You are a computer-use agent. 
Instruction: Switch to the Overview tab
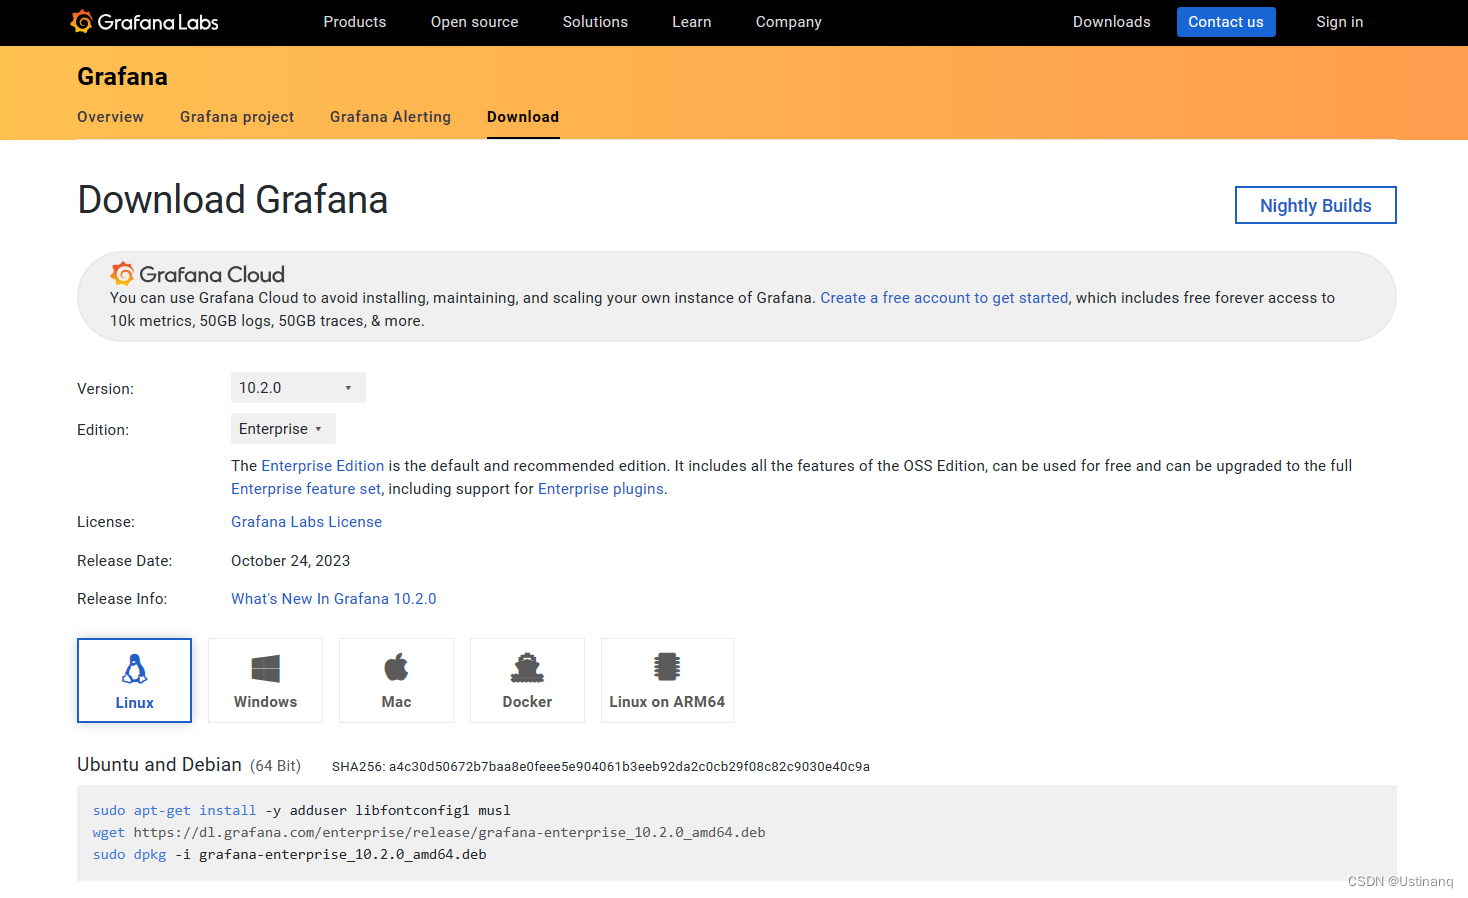point(110,117)
